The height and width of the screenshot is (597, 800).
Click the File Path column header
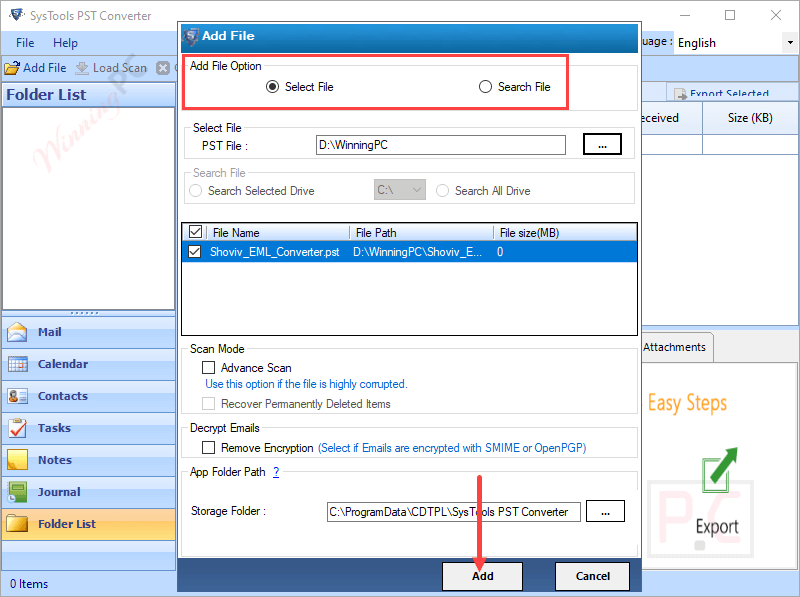point(421,233)
